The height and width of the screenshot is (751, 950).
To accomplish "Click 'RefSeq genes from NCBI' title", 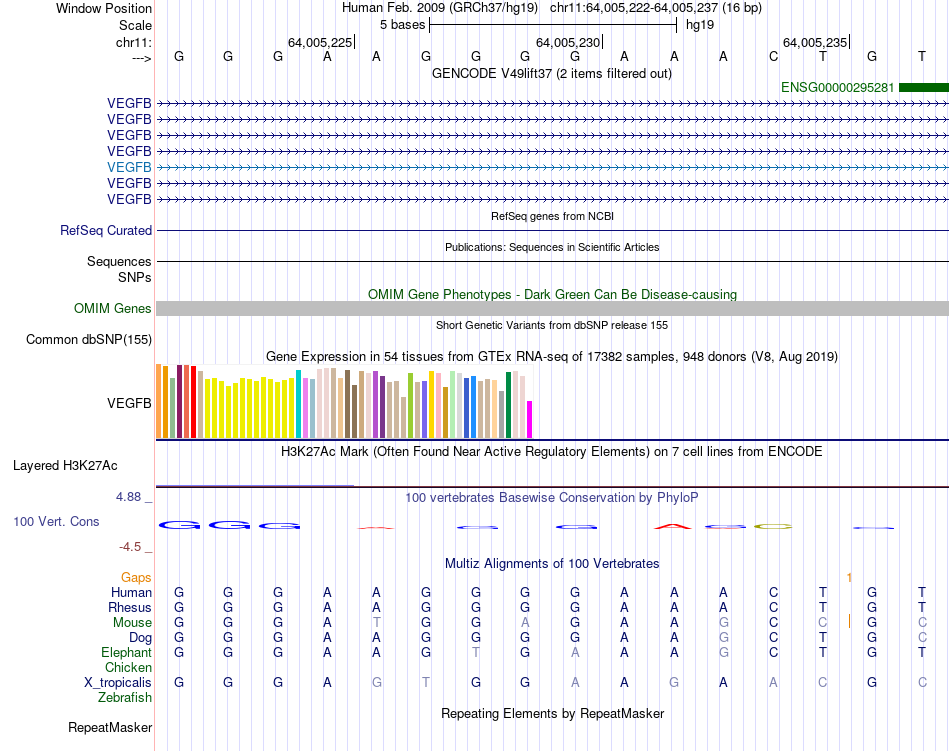I will [x=552, y=216].
